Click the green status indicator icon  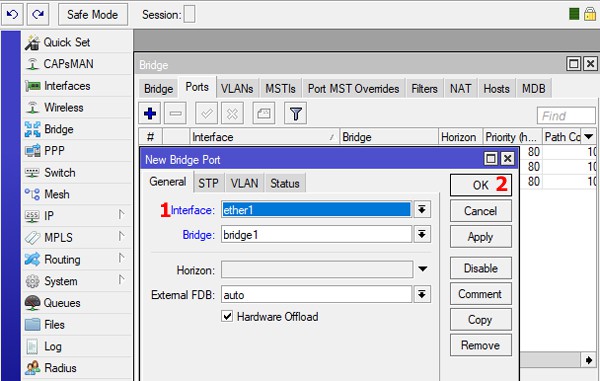(574, 15)
